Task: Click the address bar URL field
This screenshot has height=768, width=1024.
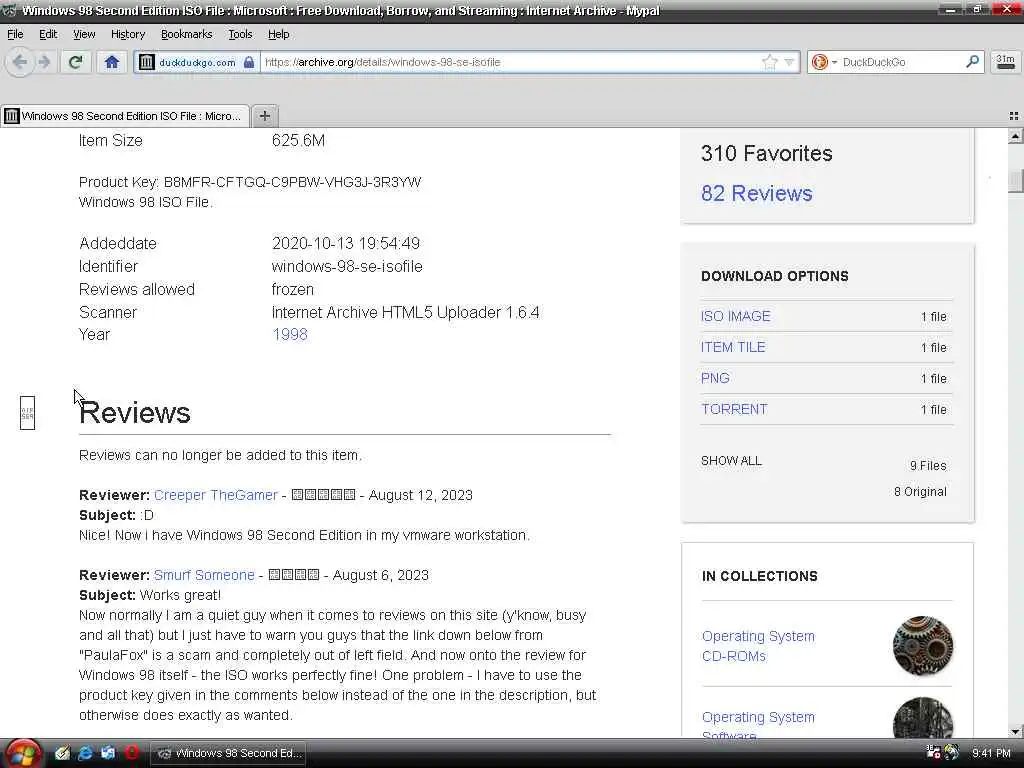Action: [x=509, y=62]
